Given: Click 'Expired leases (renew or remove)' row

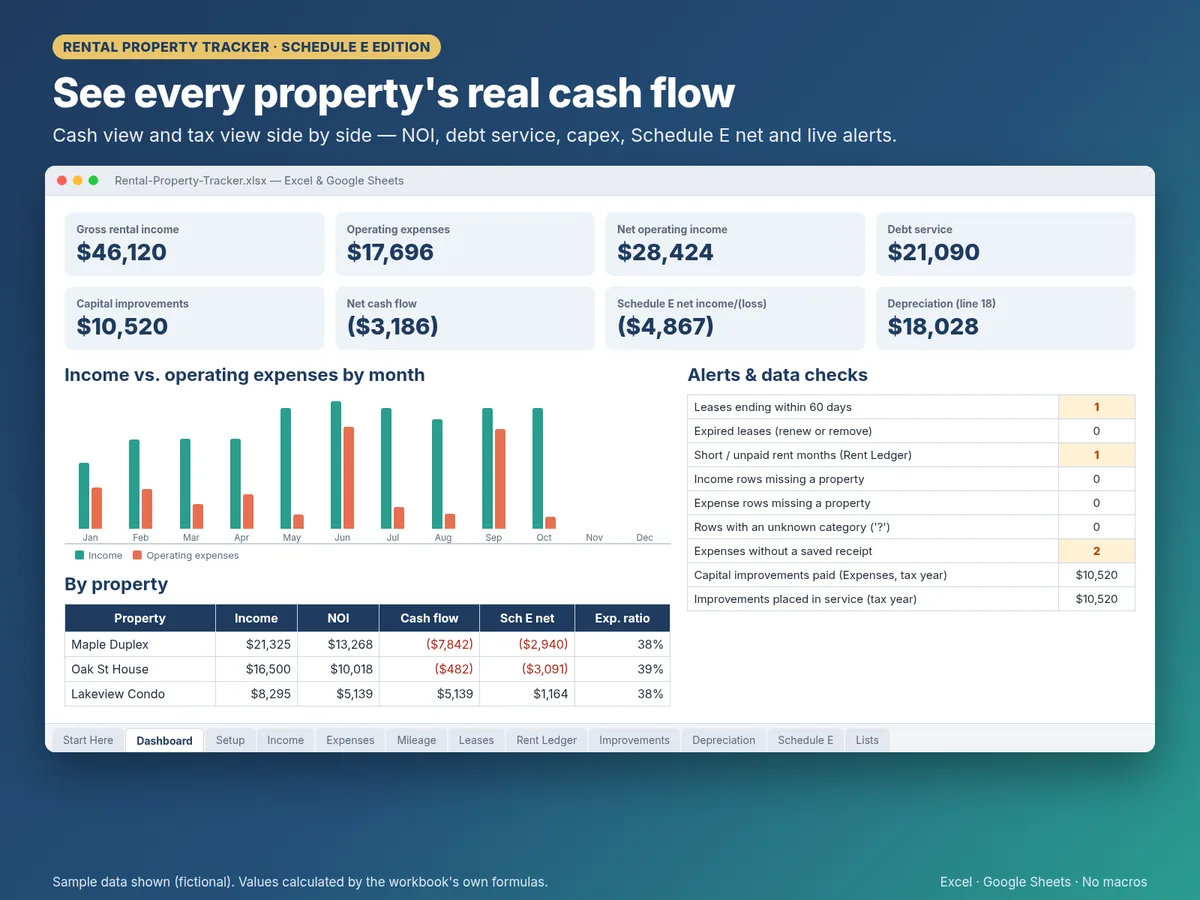Looking at the screenshot, I should (x=911, y=431).
